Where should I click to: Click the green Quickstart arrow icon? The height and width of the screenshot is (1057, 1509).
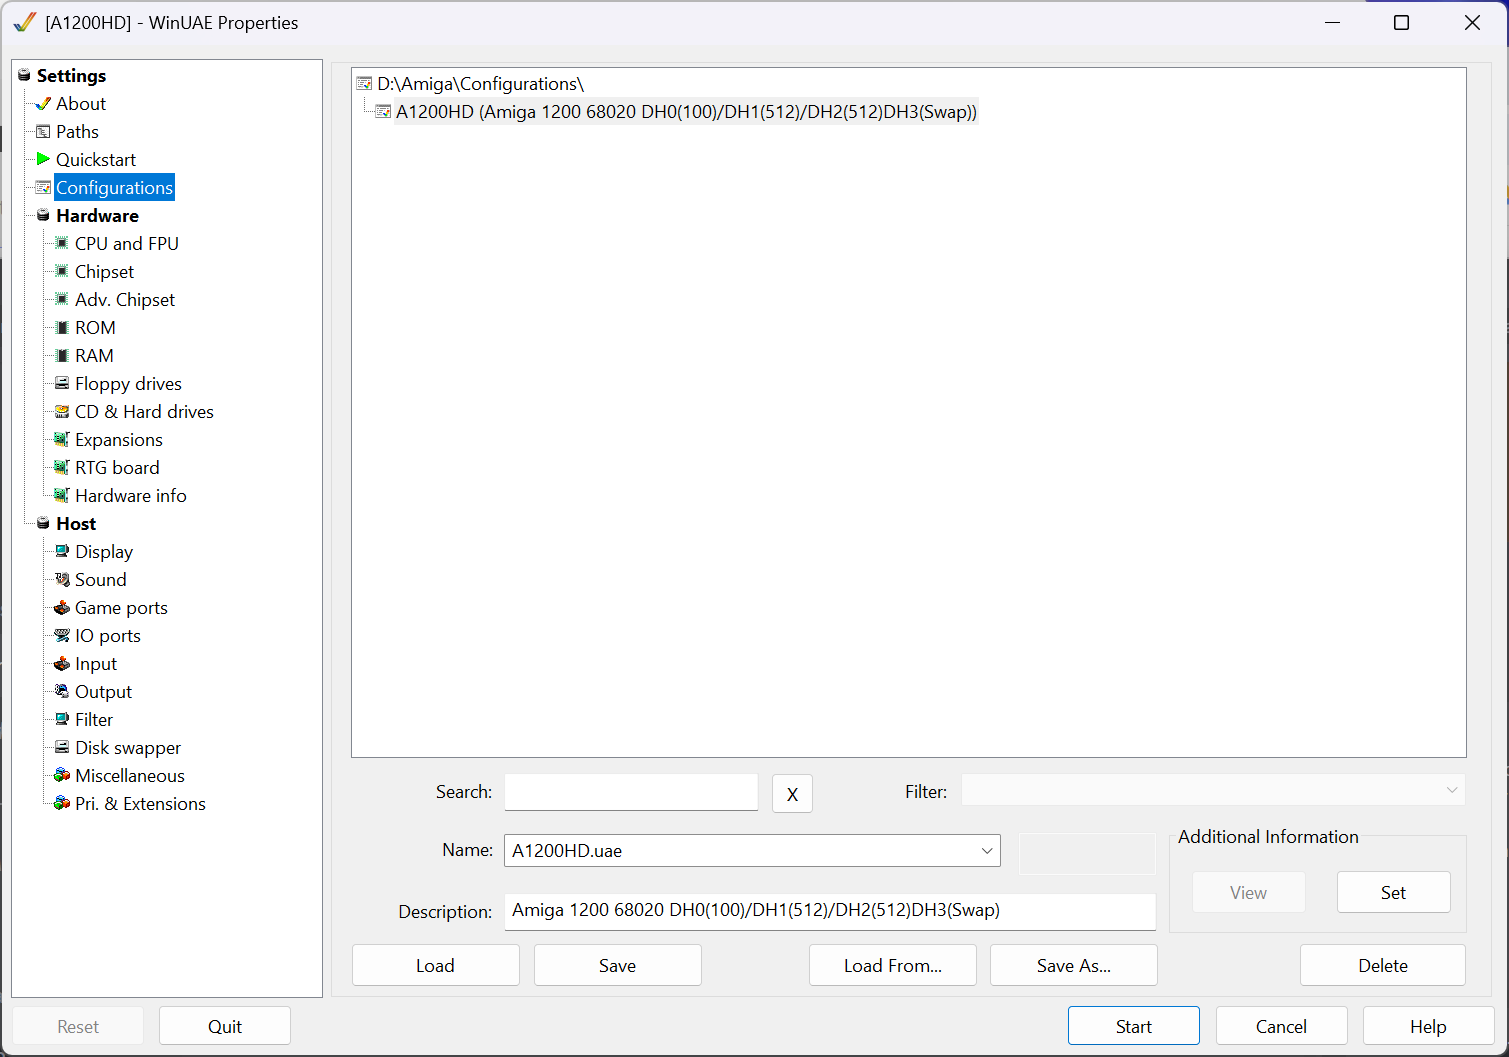click(x=43, y=159)
